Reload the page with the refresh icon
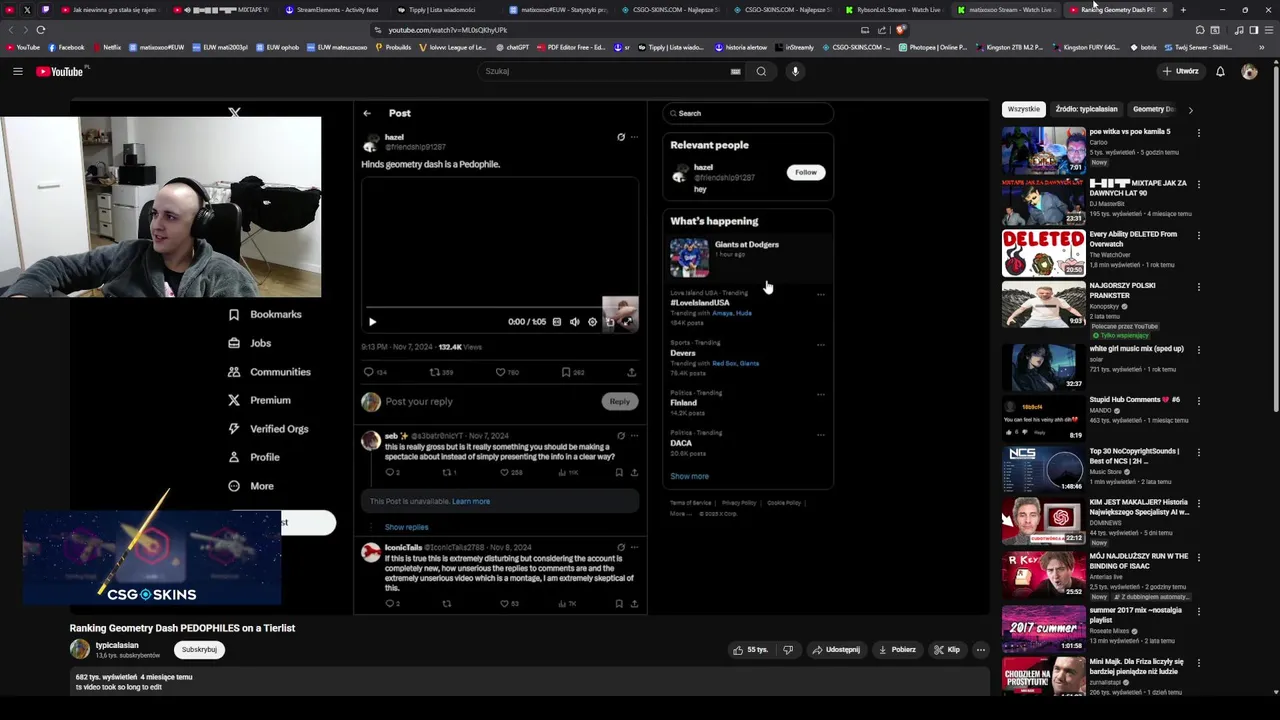This screenshot has height=720, width=1280. click(41, 30)
